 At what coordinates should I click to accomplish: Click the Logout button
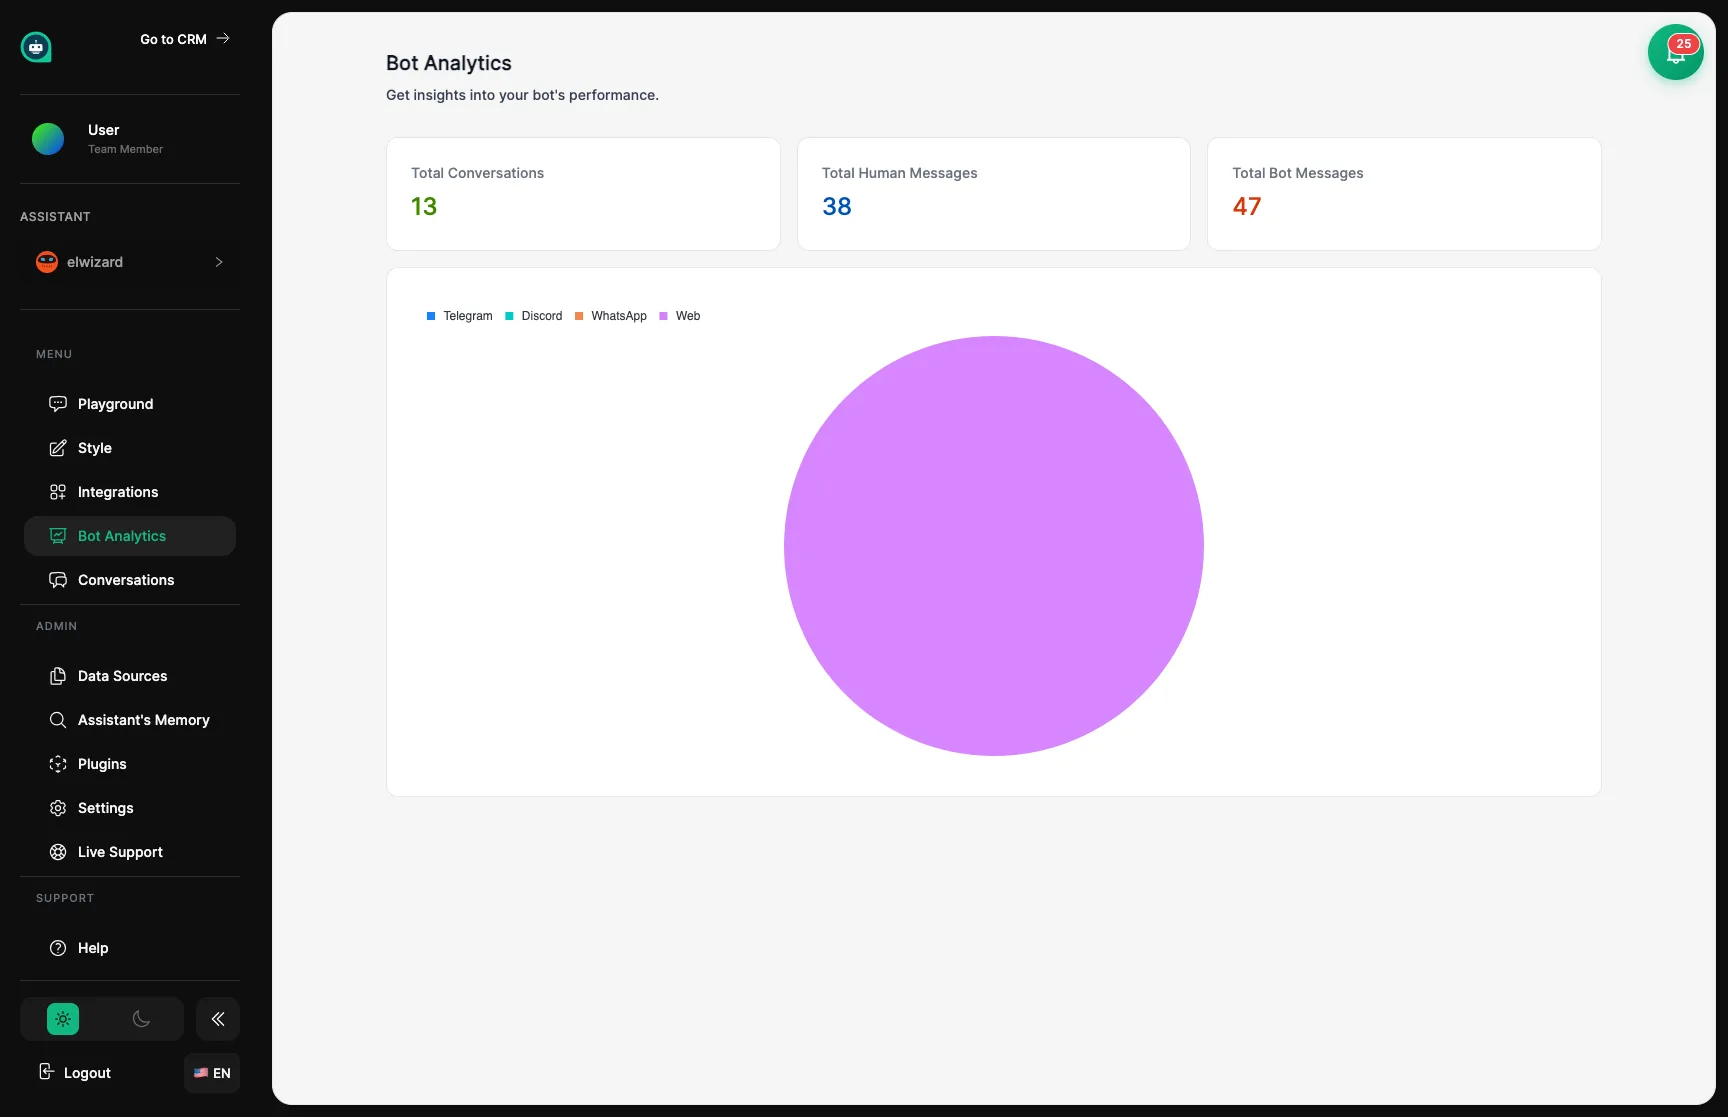(75, 1072)
